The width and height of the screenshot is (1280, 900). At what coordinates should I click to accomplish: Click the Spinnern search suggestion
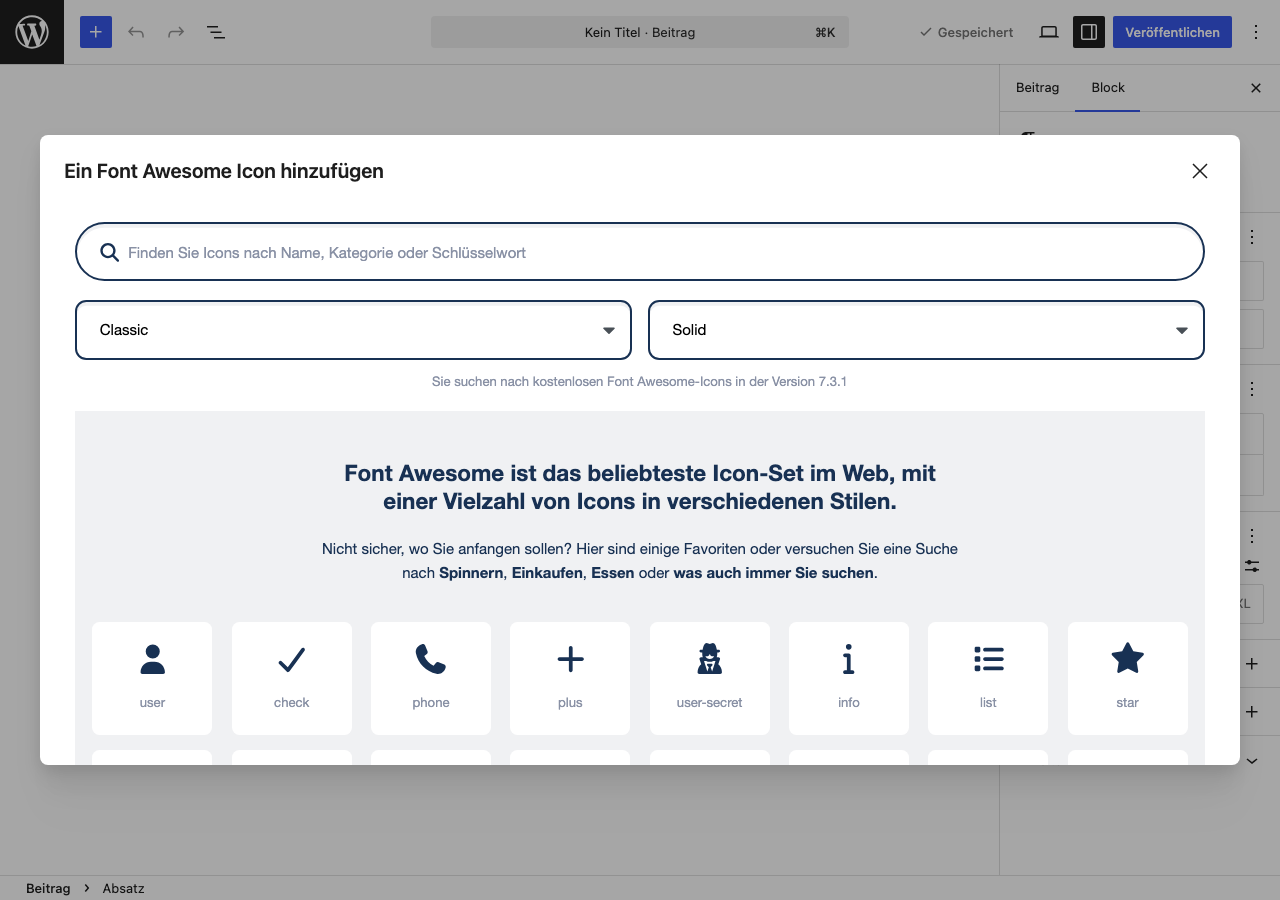473,573
